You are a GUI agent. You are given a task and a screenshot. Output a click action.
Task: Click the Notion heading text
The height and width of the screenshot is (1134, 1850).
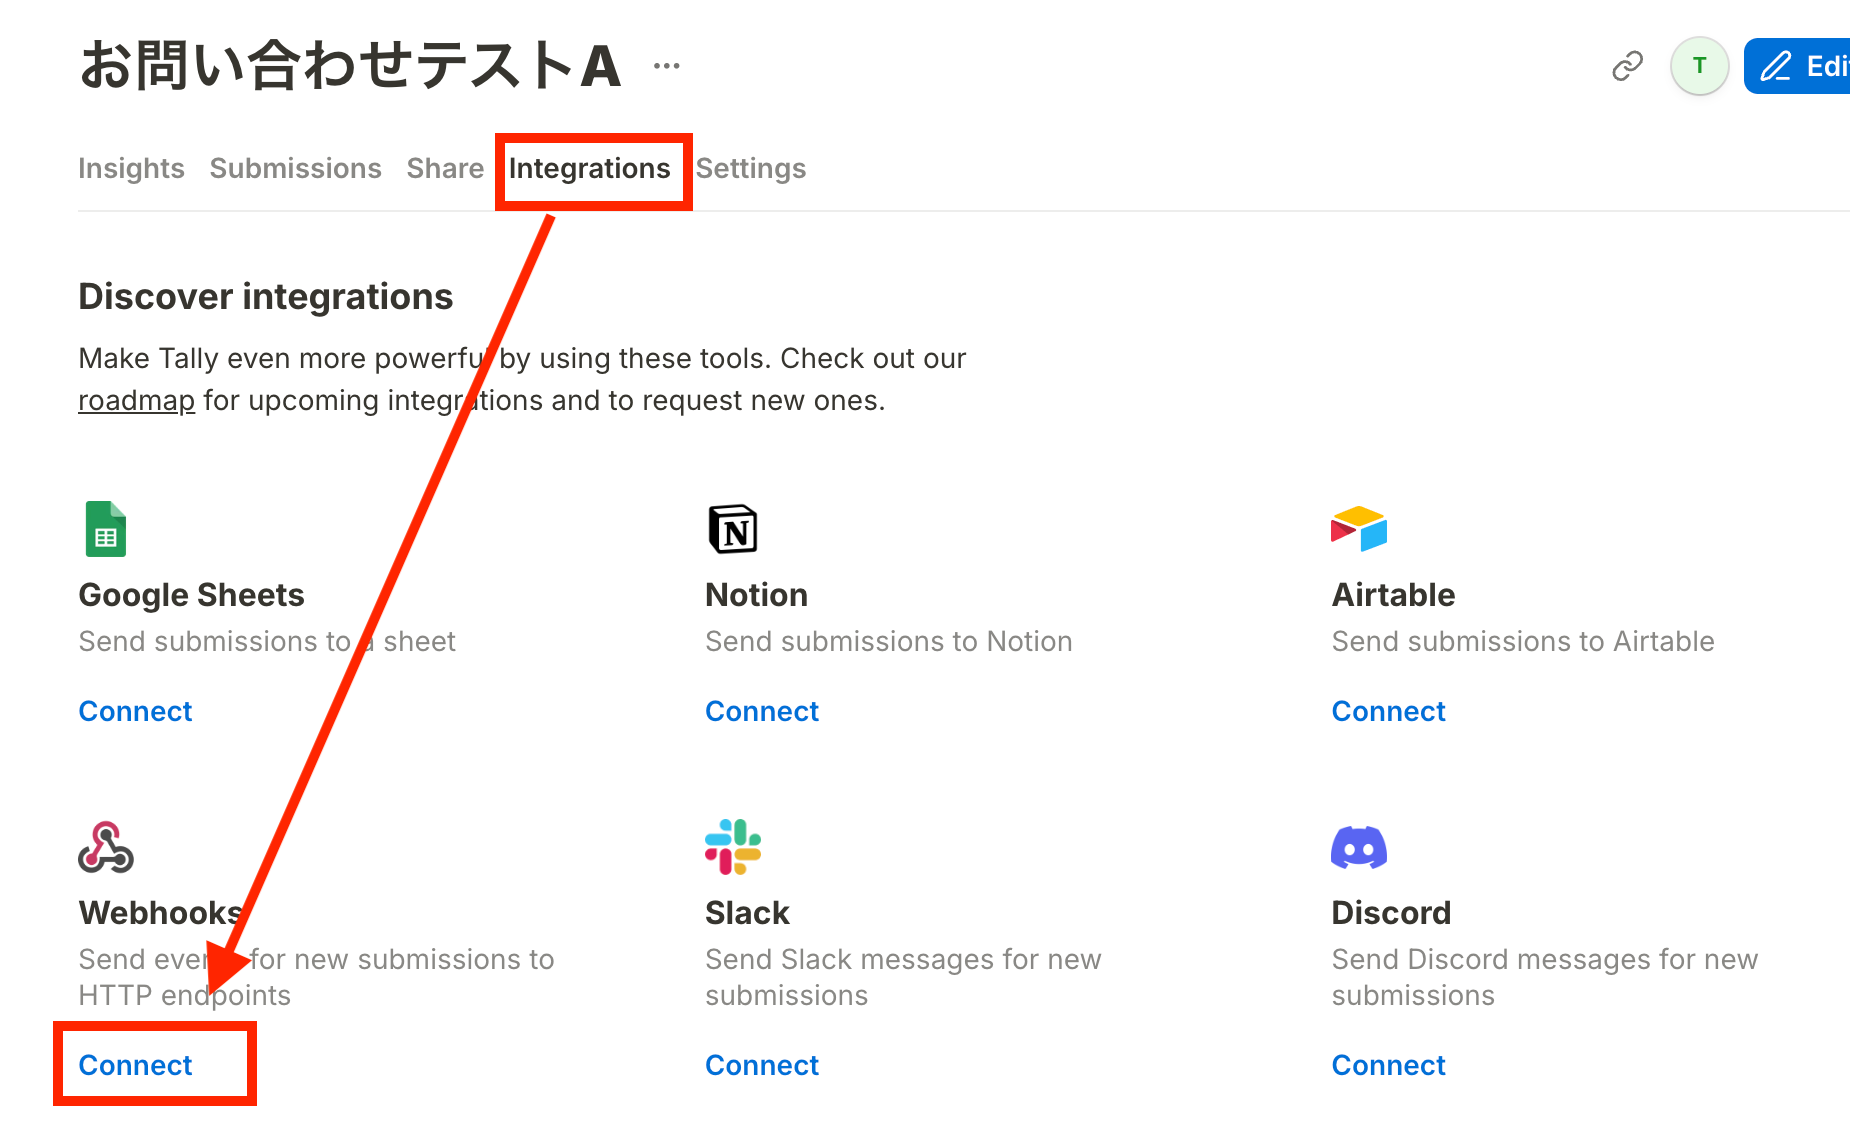[756, 595]
